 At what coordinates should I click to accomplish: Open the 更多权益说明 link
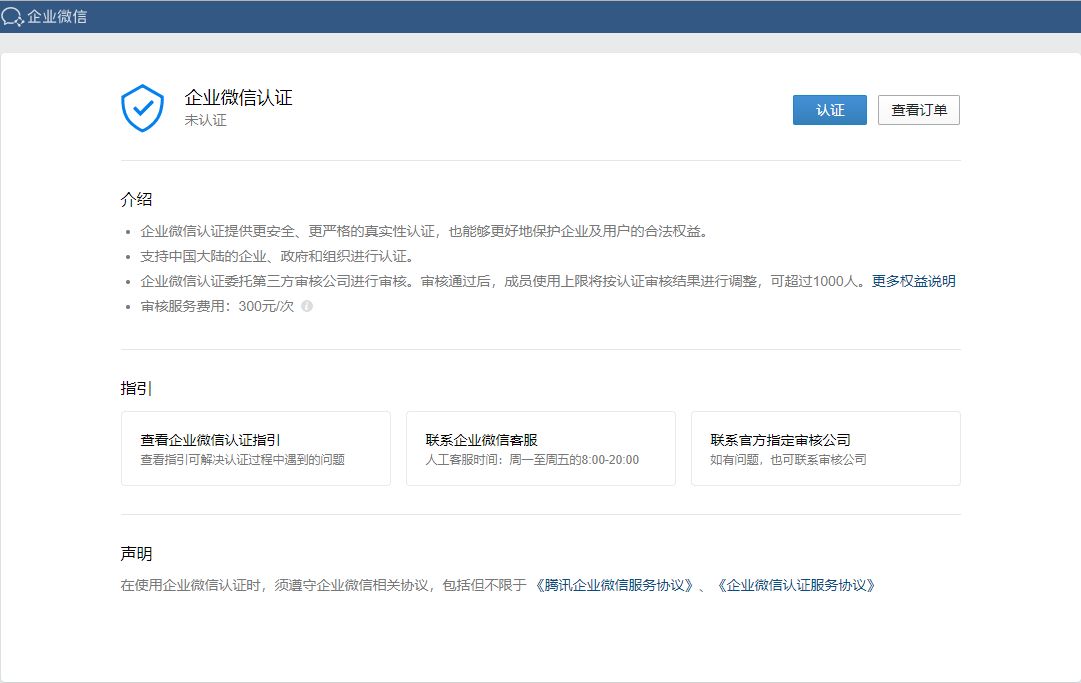pos(915,280)
